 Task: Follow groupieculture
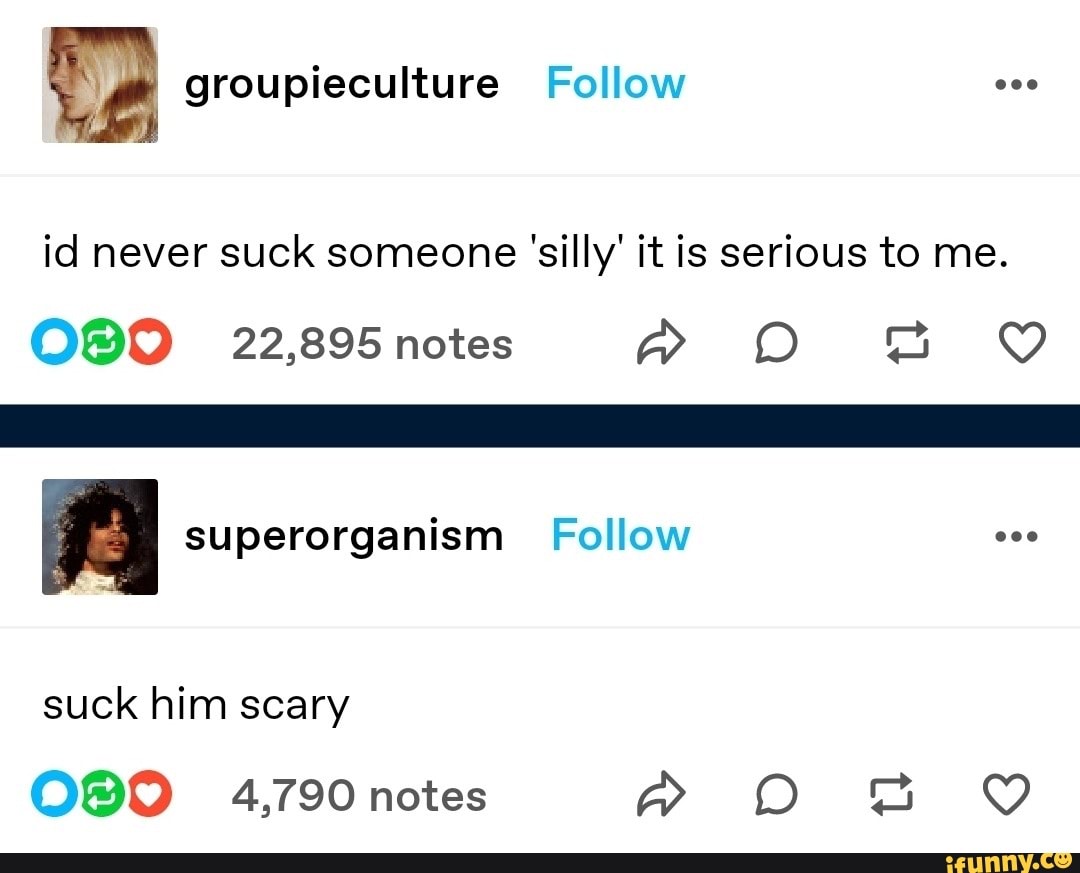616,83
